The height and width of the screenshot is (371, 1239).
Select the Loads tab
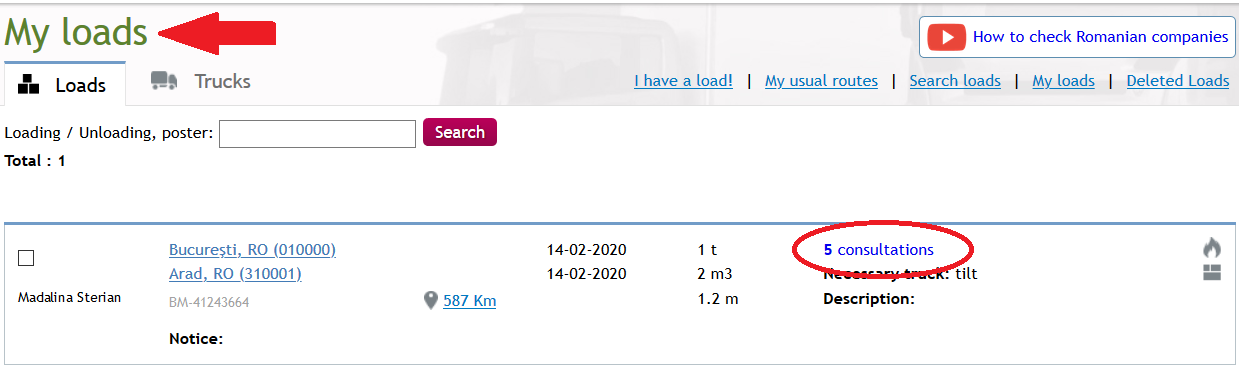click(63, 85)
